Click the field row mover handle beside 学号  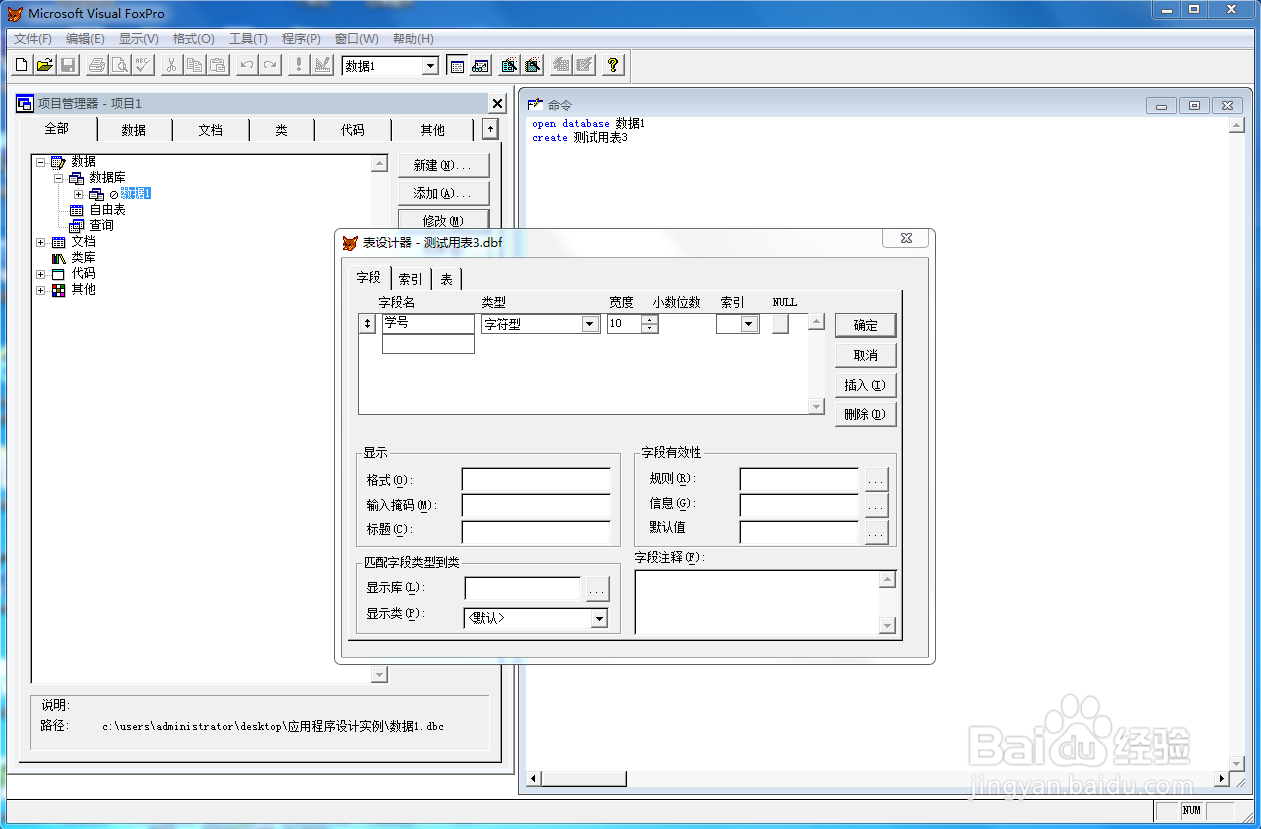pos(368,323)
